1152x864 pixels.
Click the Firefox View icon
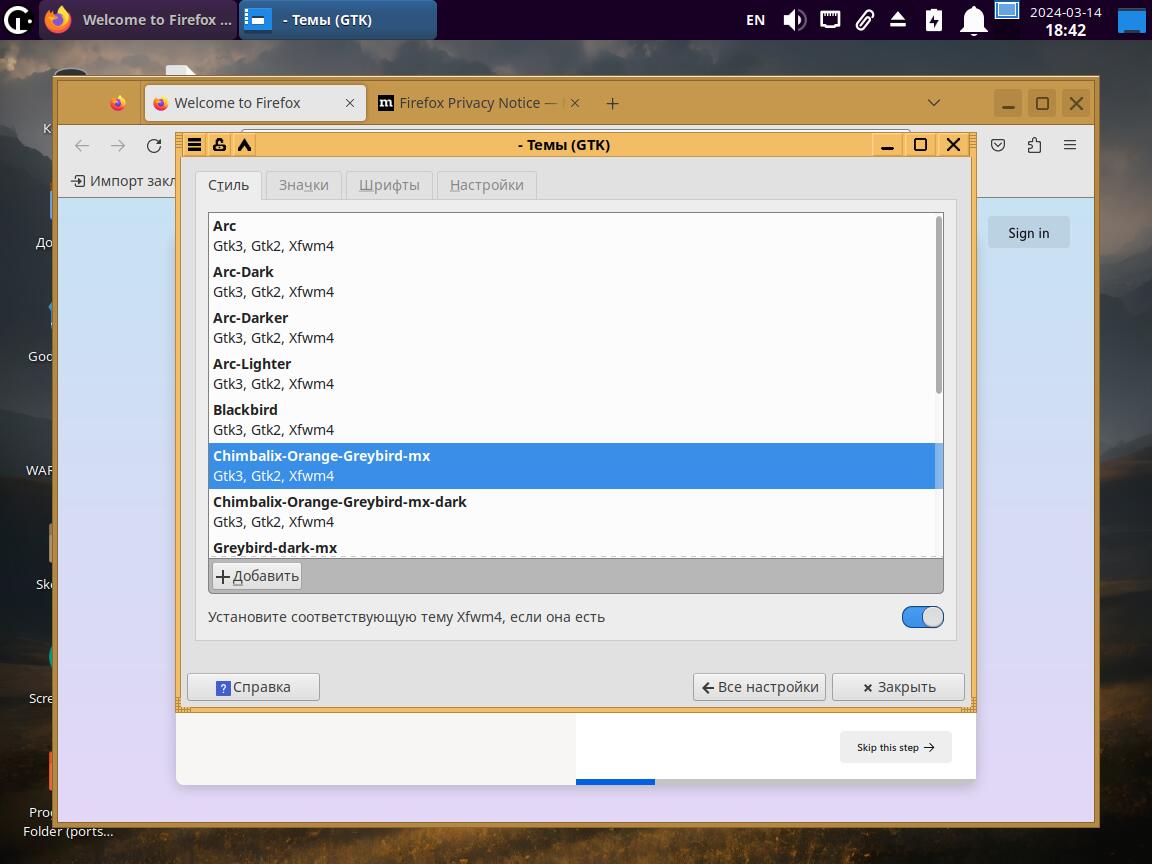pos(118,104)
